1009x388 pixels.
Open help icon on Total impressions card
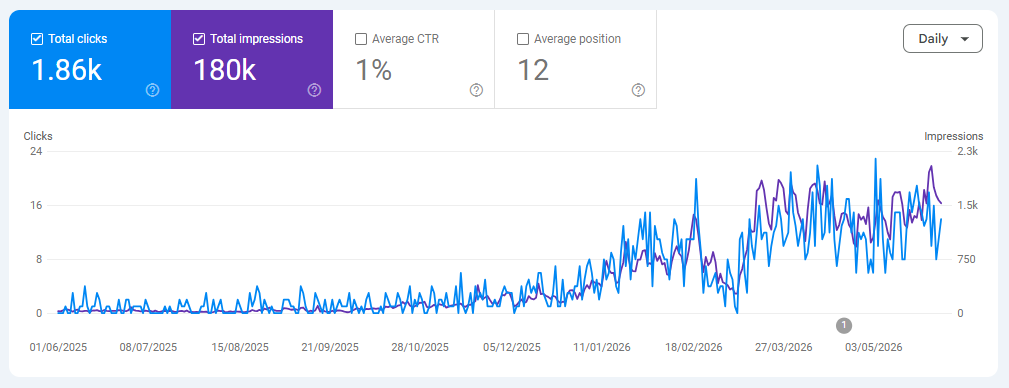pyautogui.click(x=314, y=90)
